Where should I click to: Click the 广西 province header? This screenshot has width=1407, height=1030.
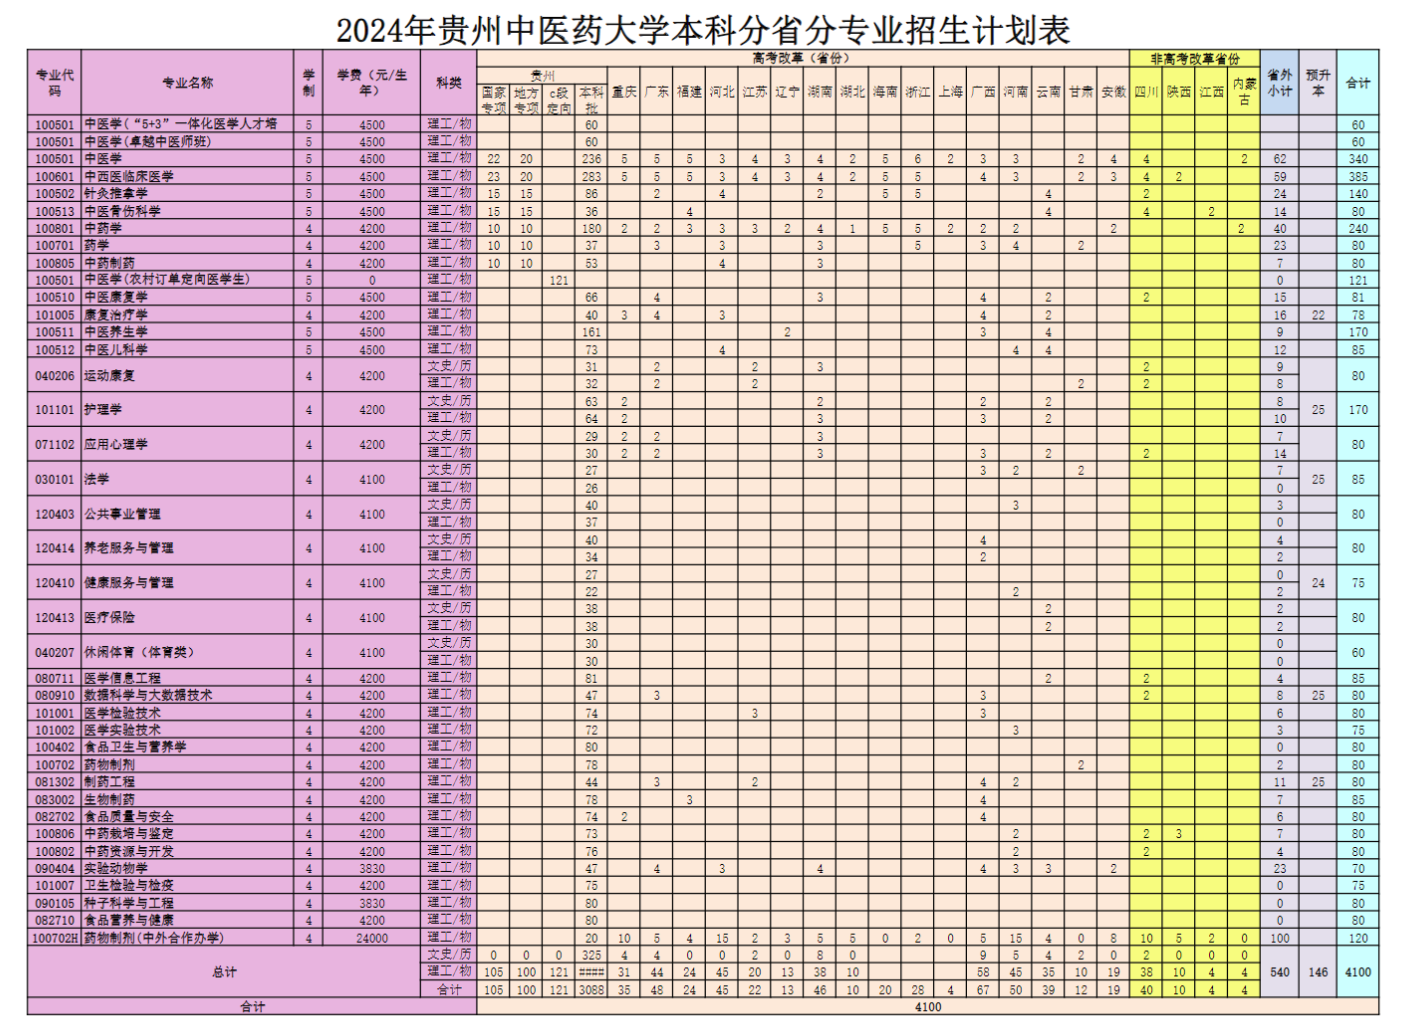(x=983, y=92)
